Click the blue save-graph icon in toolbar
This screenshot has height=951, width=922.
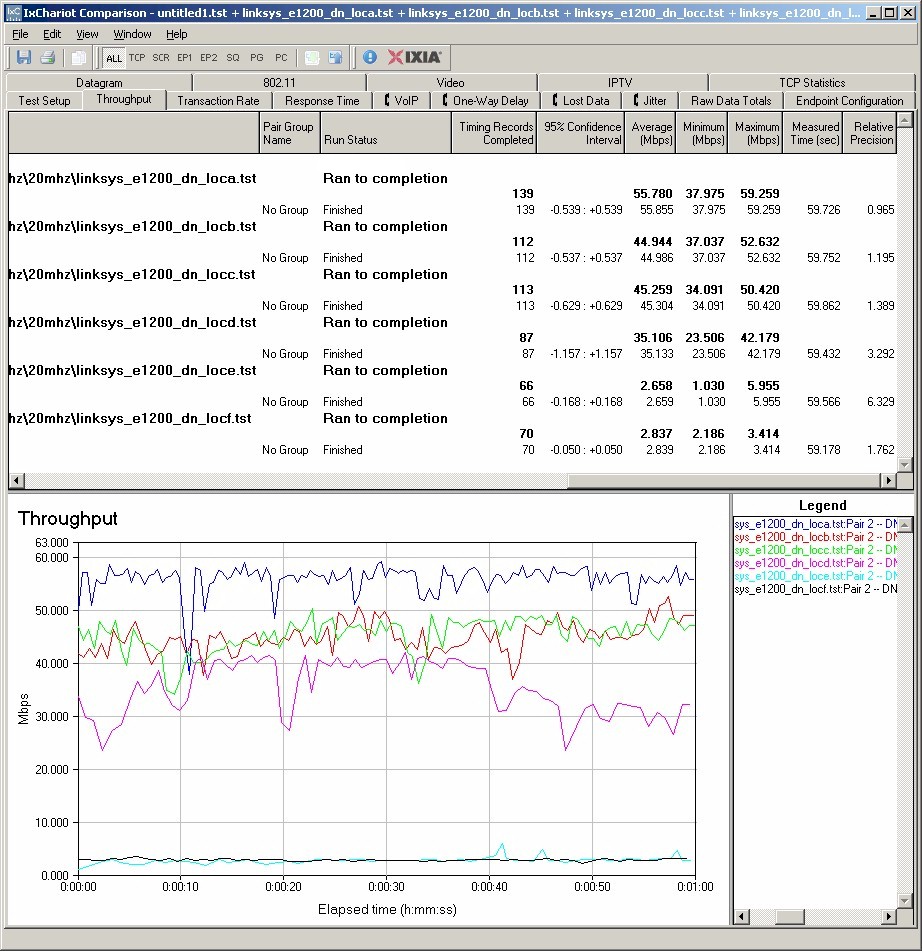[335, 58]
